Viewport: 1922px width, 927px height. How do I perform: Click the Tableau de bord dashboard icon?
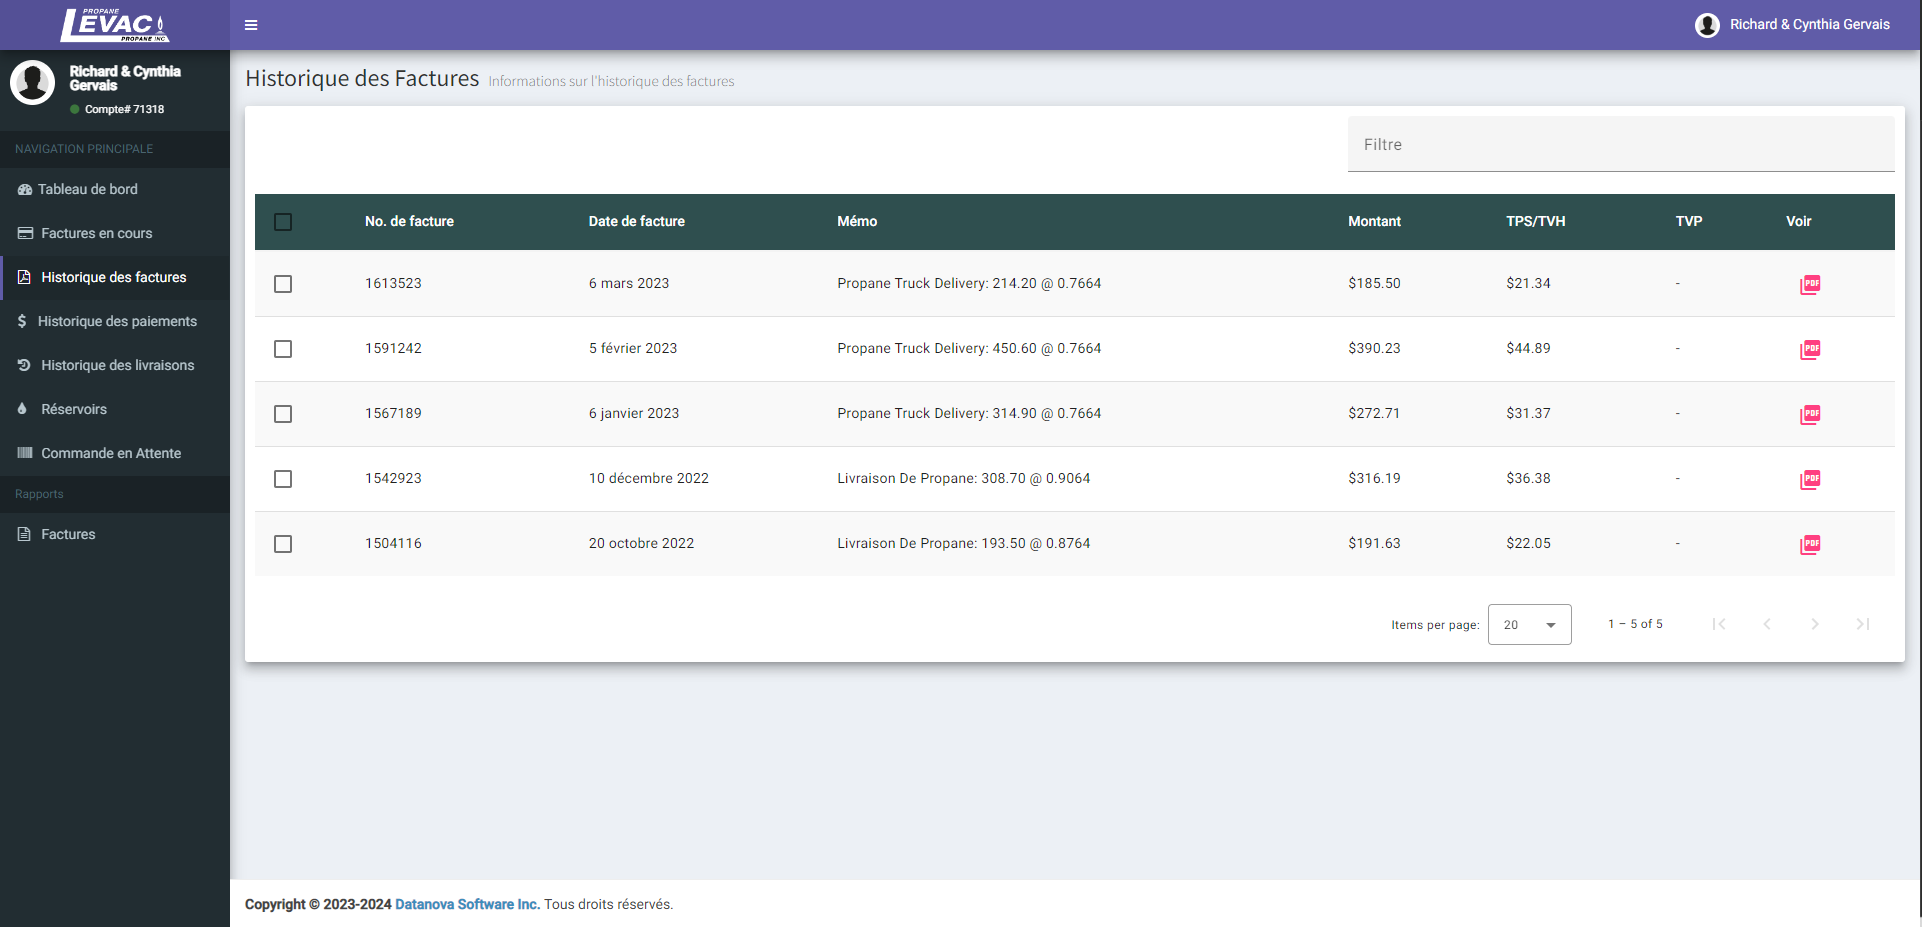[x=25, y=189]
